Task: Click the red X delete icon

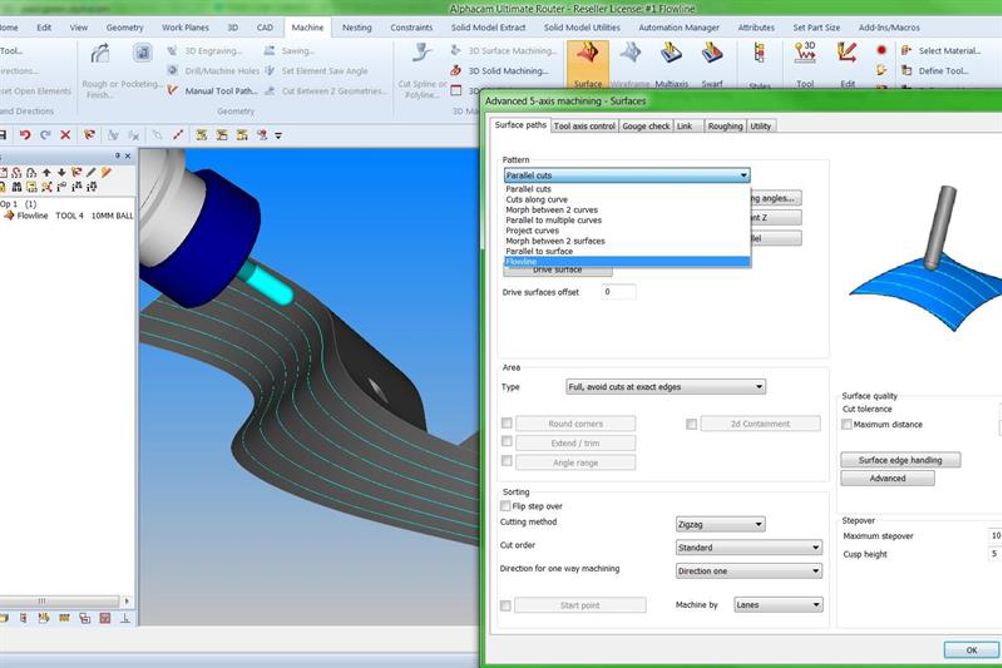Action: (65, 135)
